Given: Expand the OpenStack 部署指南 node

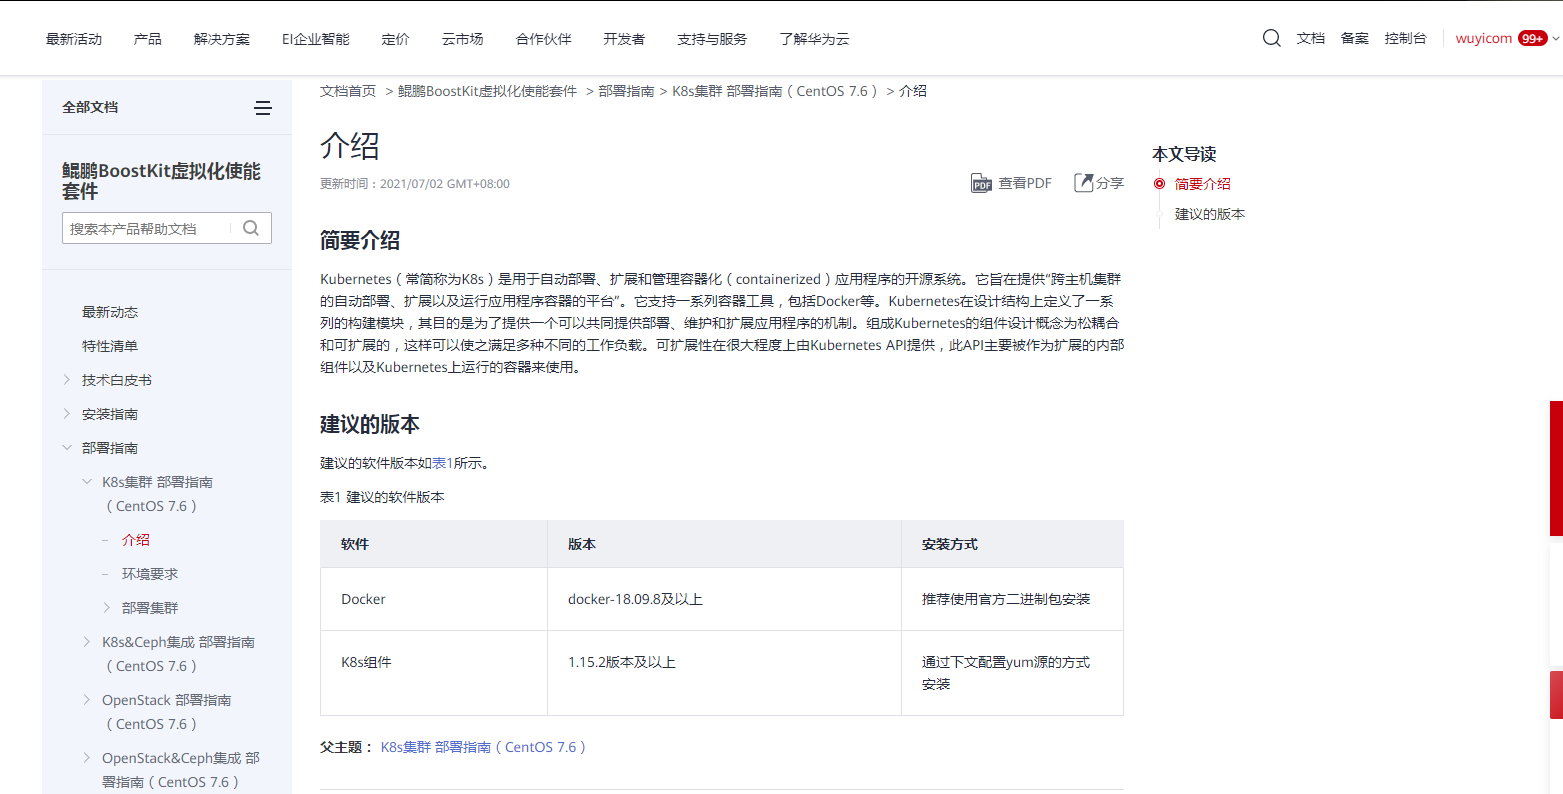Looking at the screenshot, I should (x=87, y=700).
